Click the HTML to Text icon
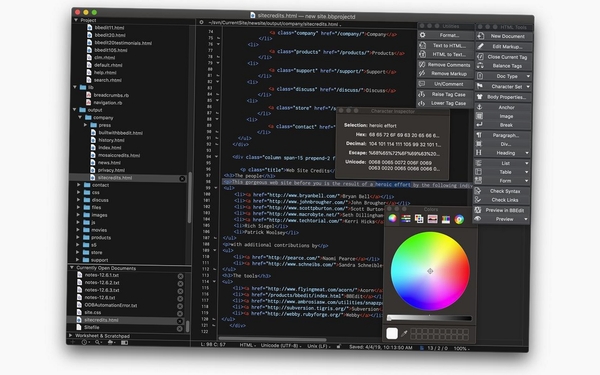Viewport: 600px width, 375px height. pos(422,54)
